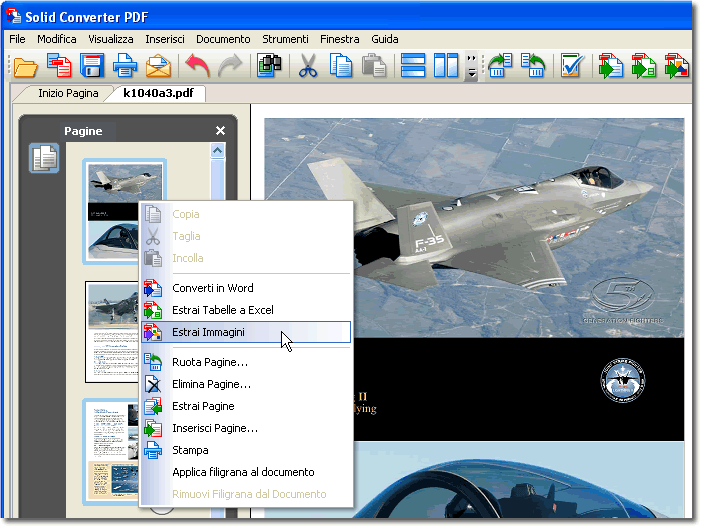
Task: Choose Converti in Word from context menu
Action: pyautogui.click(x=212, y=288)
